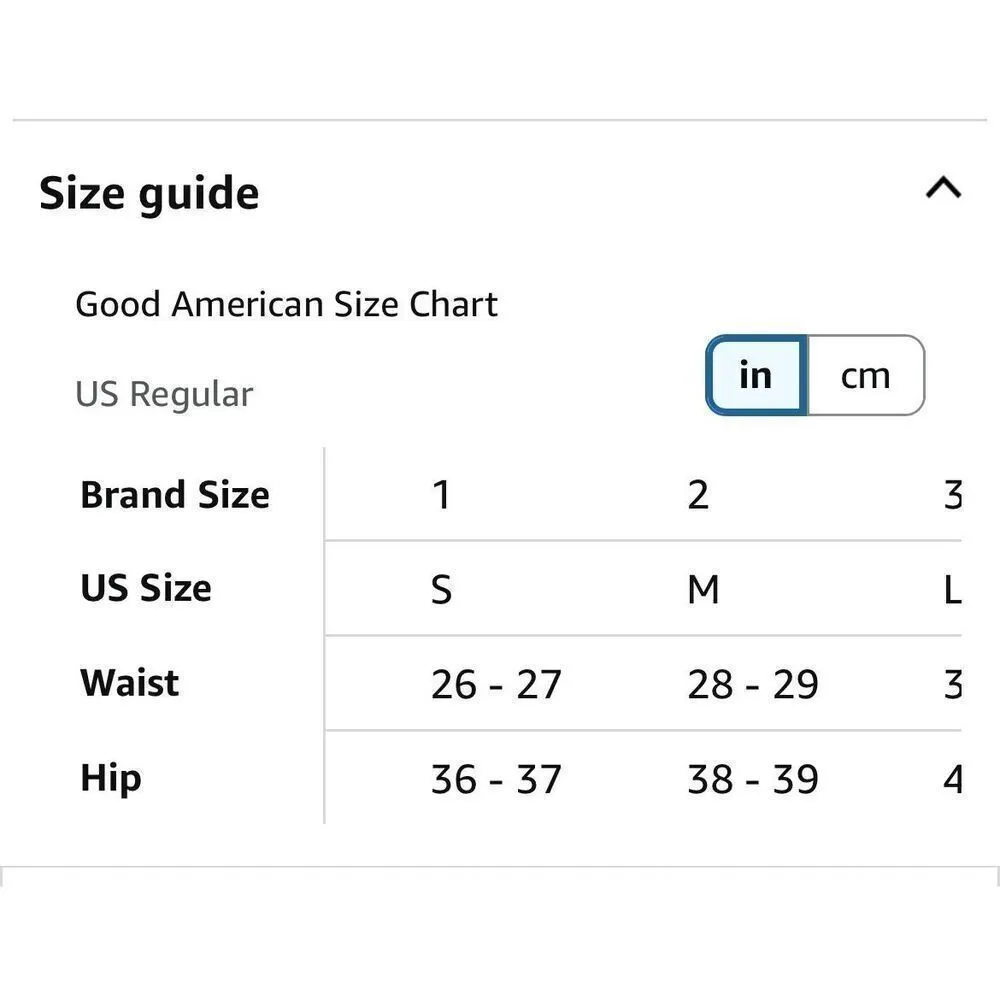This screenshot has width=1000, height=1000.
Task: Click the Hip row label
Action: [x=110, y=778]
